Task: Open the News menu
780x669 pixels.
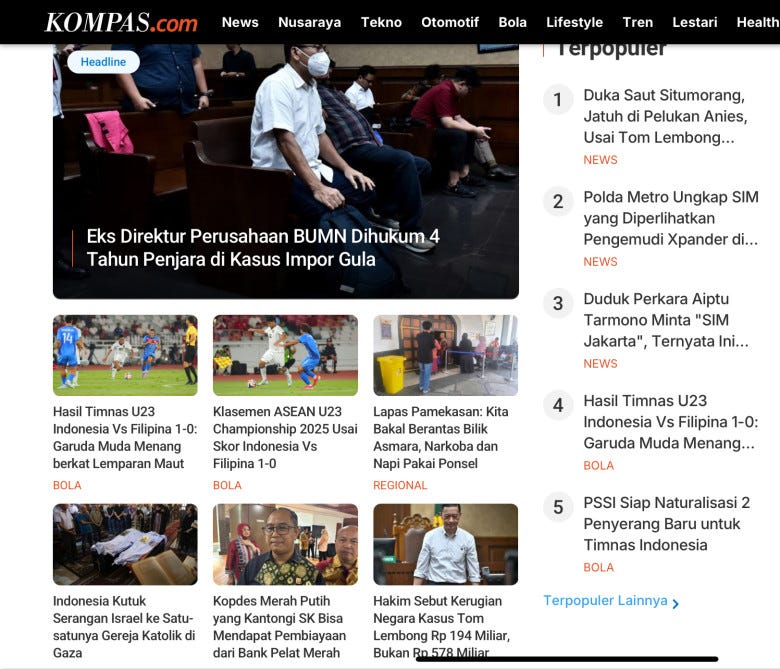Action: pyautogui.click(x=240, y=22)
